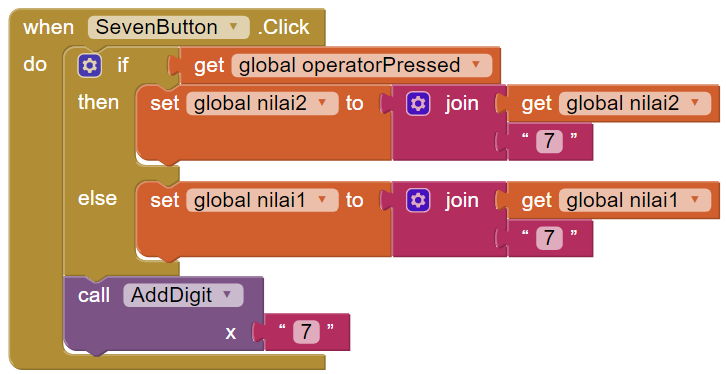This screenshot has width=726, height=374.
Task: Open the AddDigit procedure dropdown
Action: [x=227, y=295]
